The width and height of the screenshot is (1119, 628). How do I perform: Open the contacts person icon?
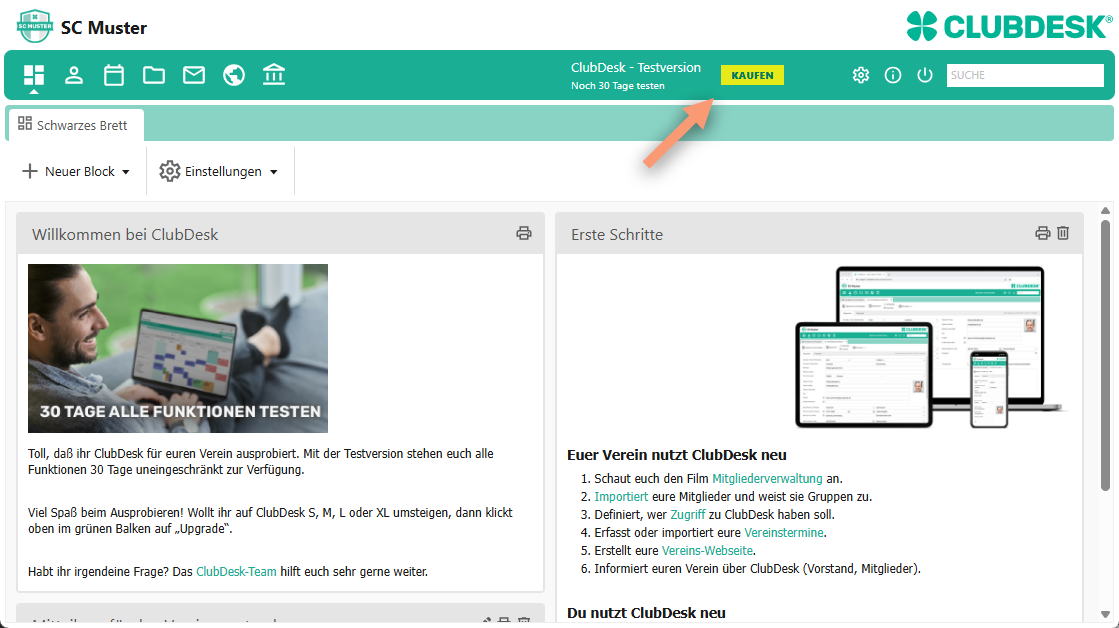coord(74,75)
